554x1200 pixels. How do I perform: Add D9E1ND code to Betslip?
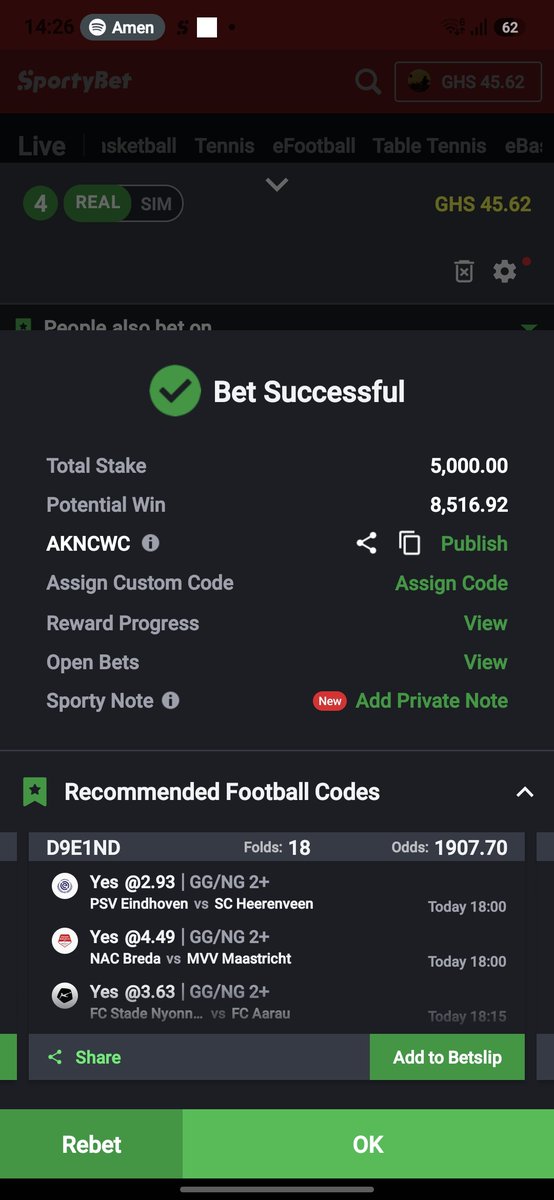click(447, 1057)
